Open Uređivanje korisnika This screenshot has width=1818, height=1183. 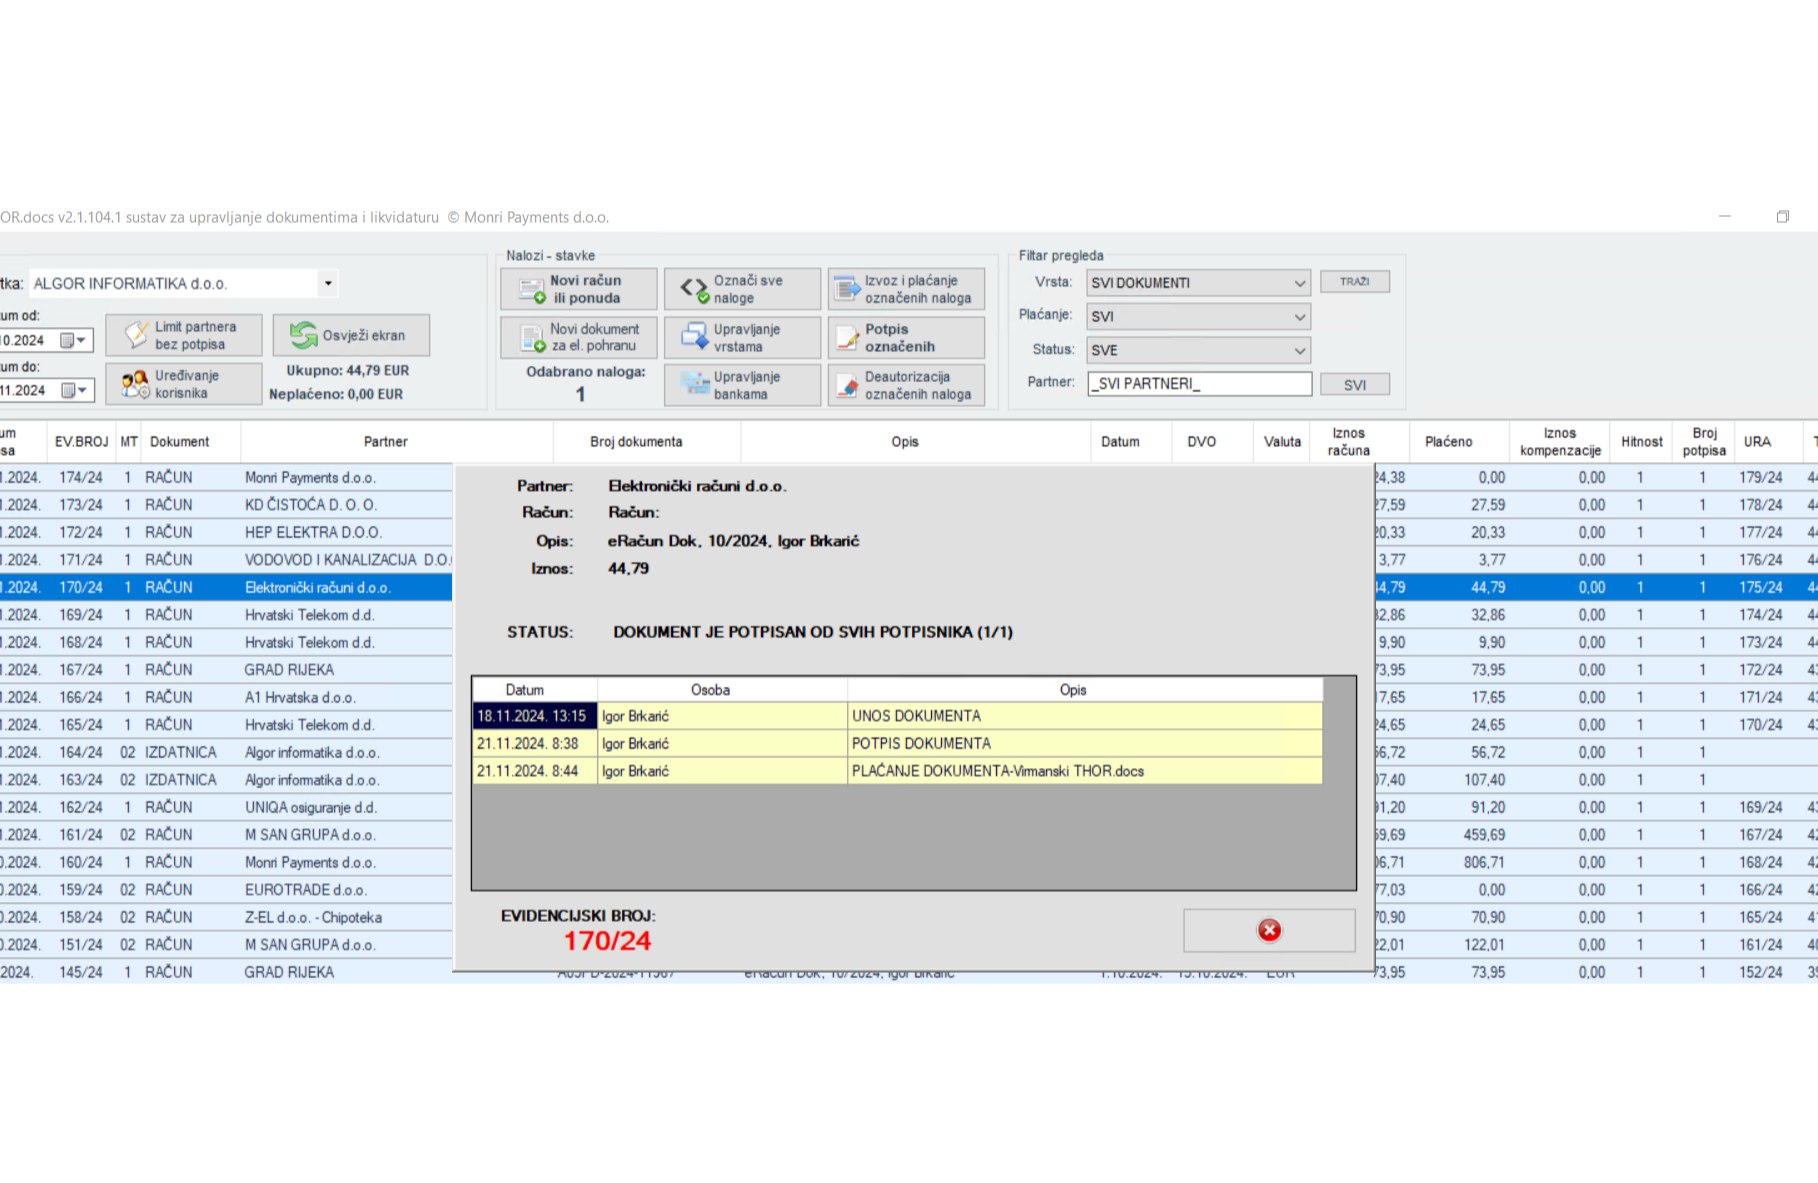(184, 384)
